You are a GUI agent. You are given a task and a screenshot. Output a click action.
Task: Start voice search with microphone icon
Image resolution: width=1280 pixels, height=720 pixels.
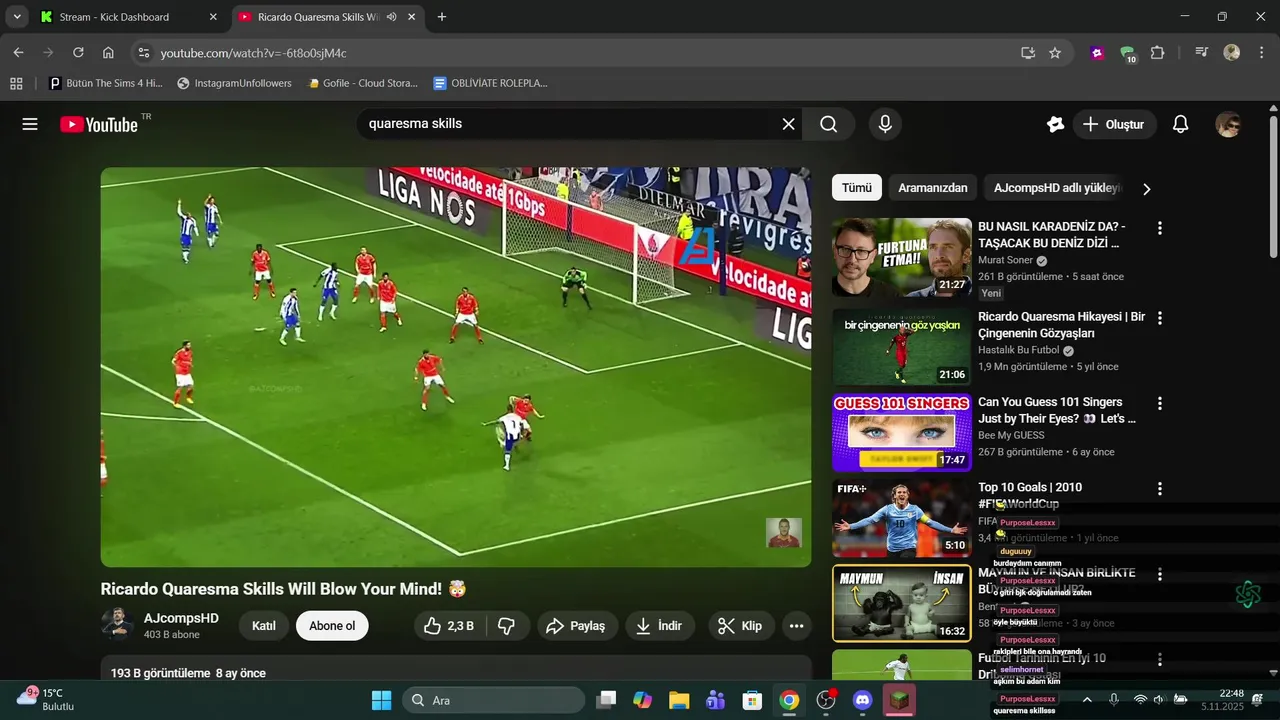coord(884,124)
